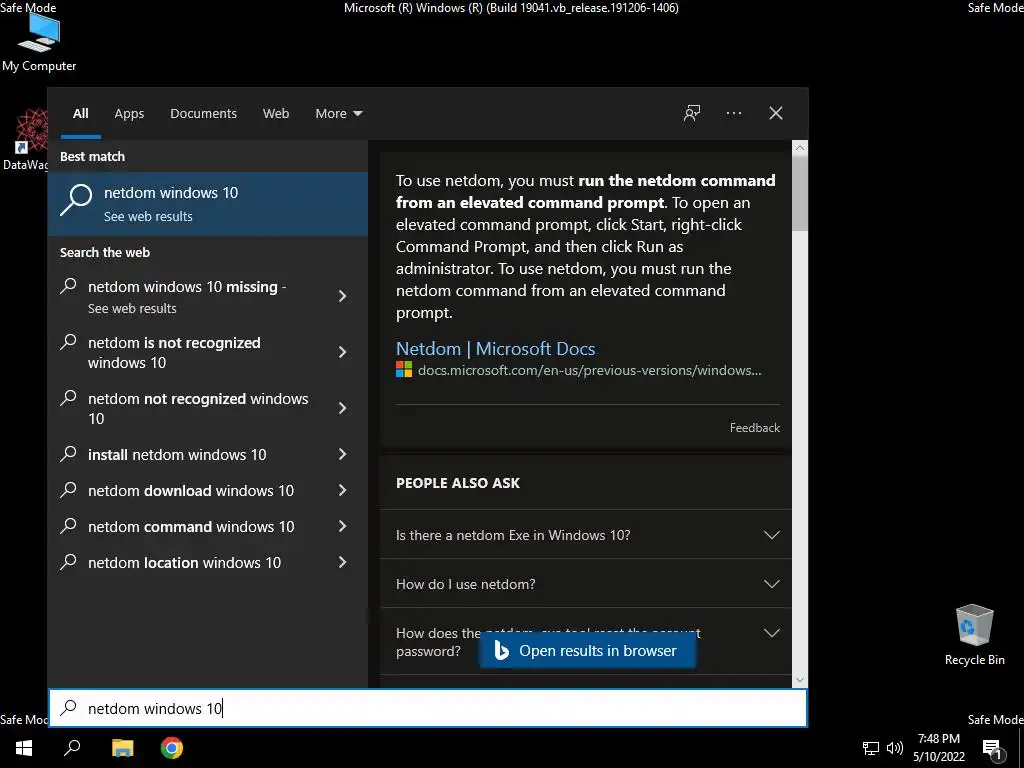This screenshot has width=1024, height=768.
Task: Click scrollbar down arrow in preview pane
Action: [800, 680]
